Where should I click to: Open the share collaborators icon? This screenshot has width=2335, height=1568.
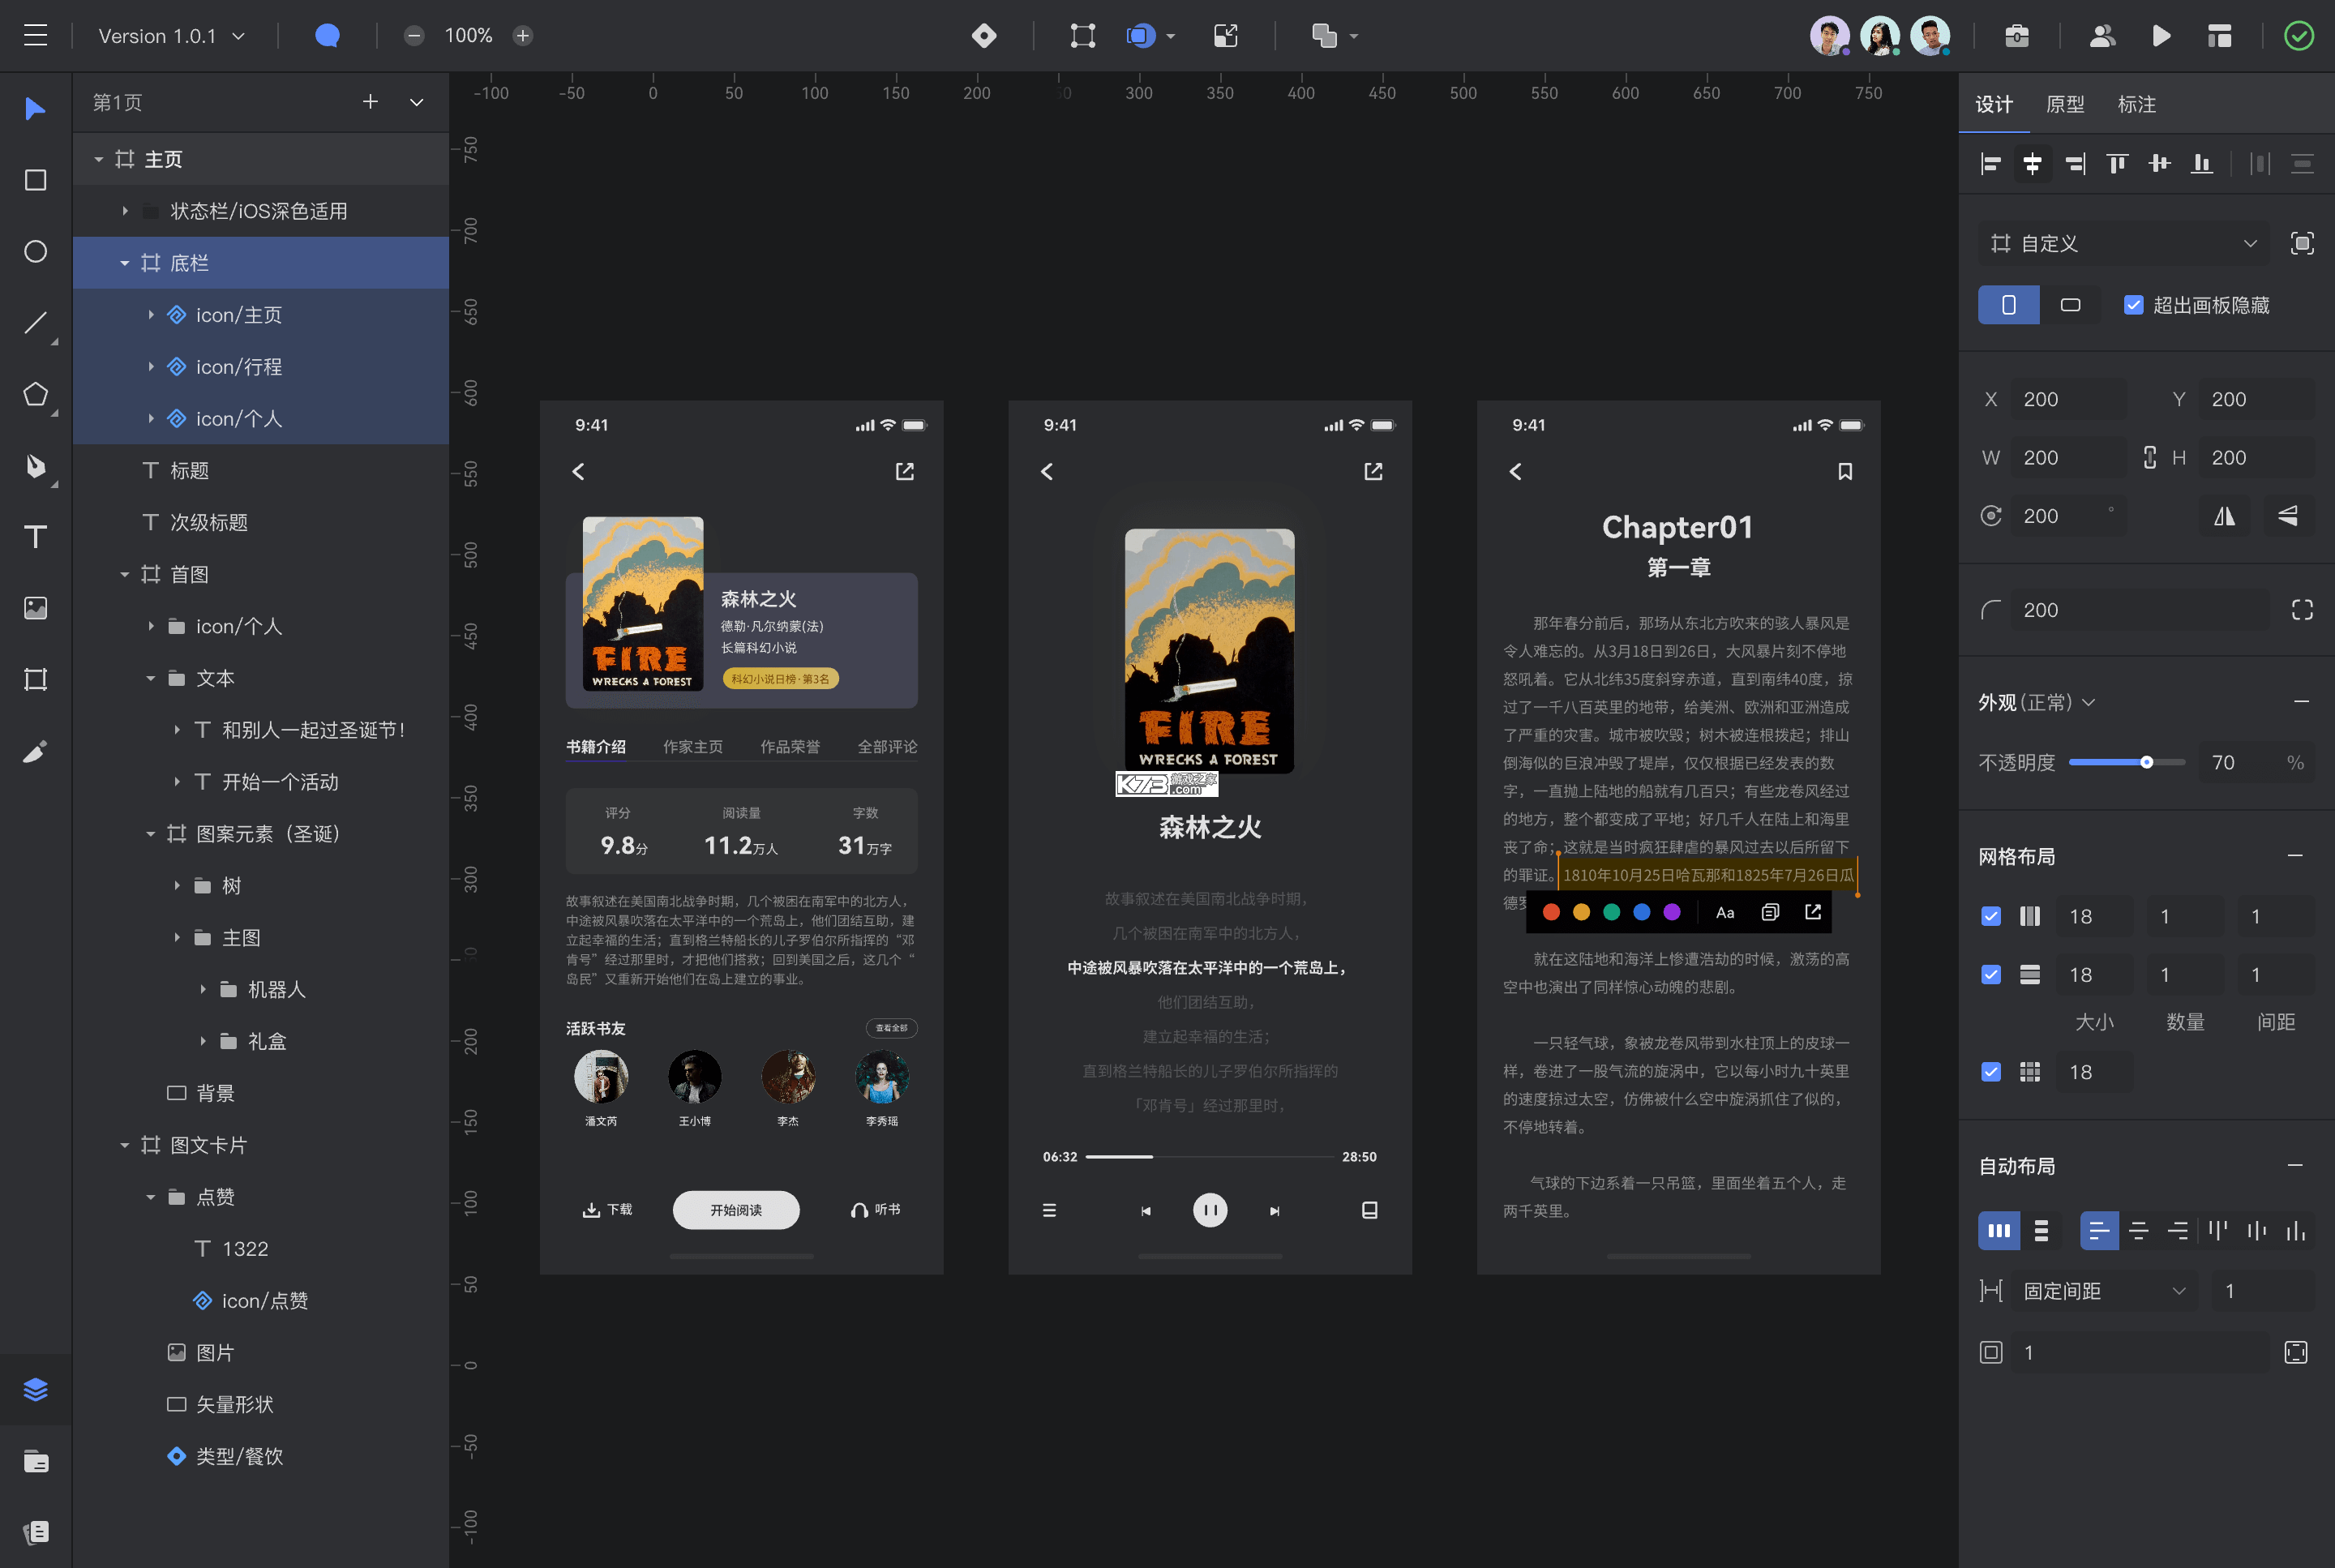(x=2102, y=36)
